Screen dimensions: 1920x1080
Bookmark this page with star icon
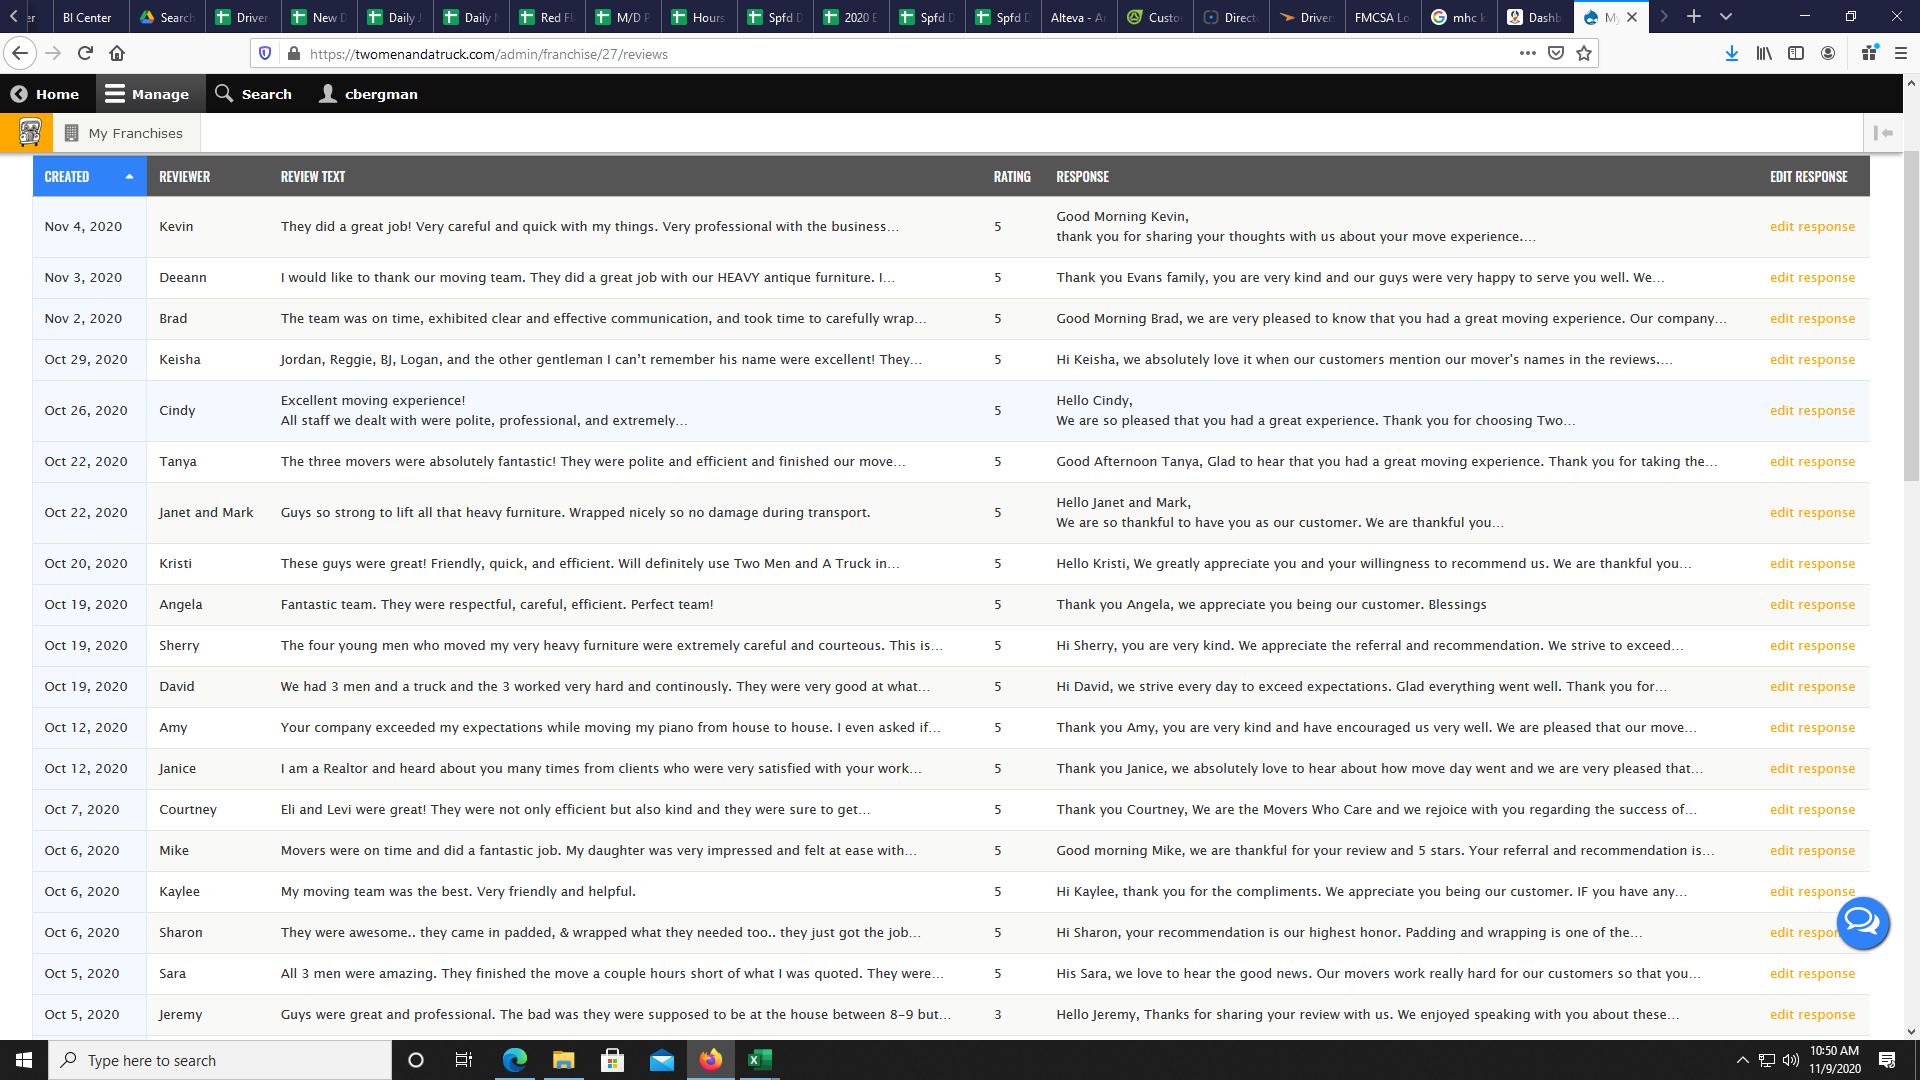click(1584, 53)
